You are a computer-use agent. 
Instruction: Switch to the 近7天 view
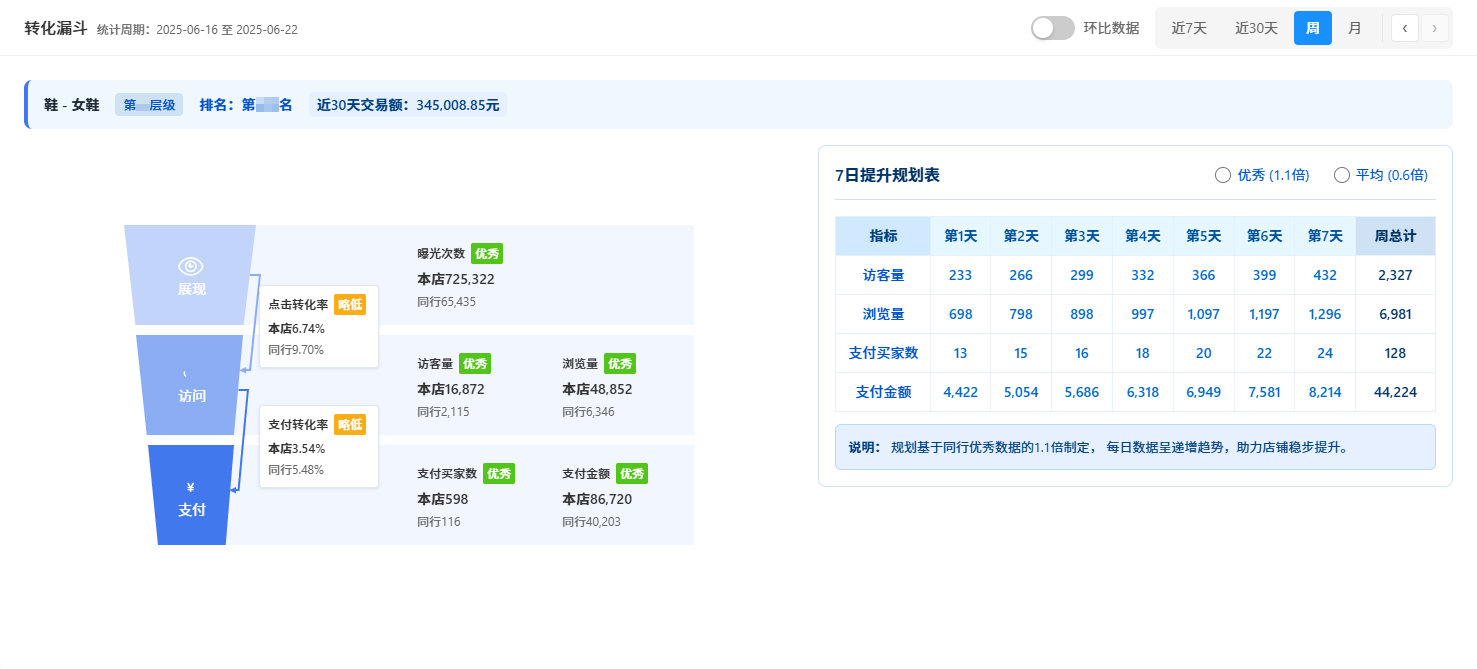1189,28
